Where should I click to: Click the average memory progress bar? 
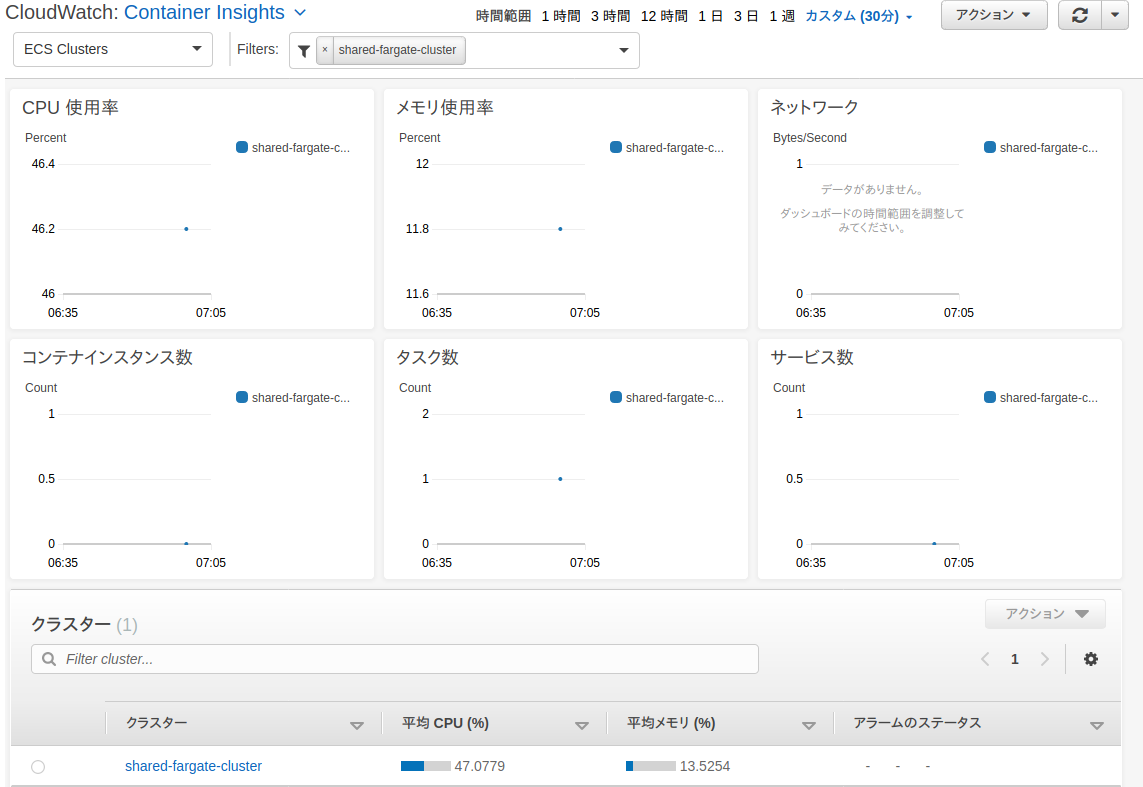point(651,766)
